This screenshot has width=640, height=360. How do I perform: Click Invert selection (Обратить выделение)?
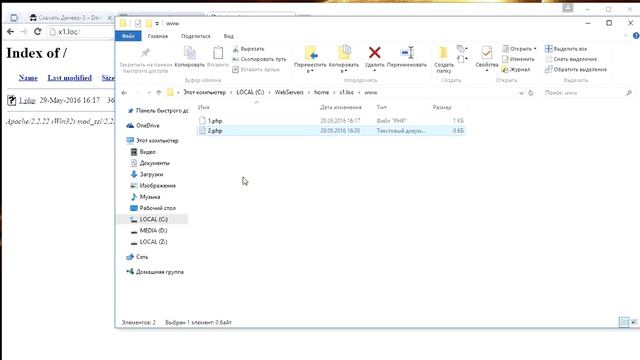coord(576,69)
